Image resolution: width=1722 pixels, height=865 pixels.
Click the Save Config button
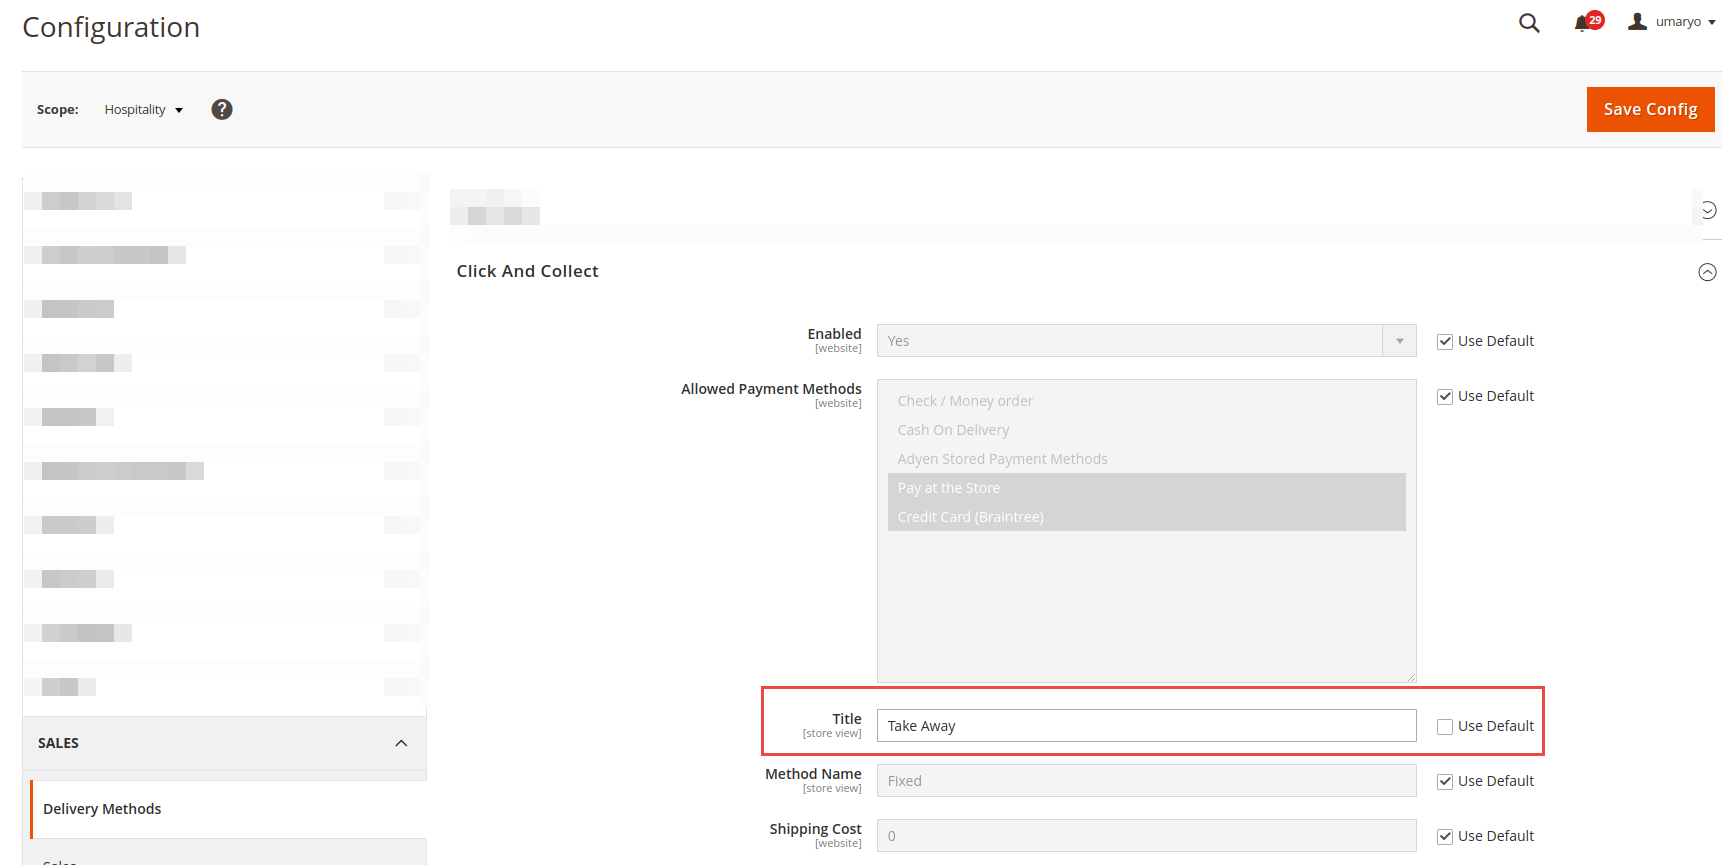[x=1650, y=109]
